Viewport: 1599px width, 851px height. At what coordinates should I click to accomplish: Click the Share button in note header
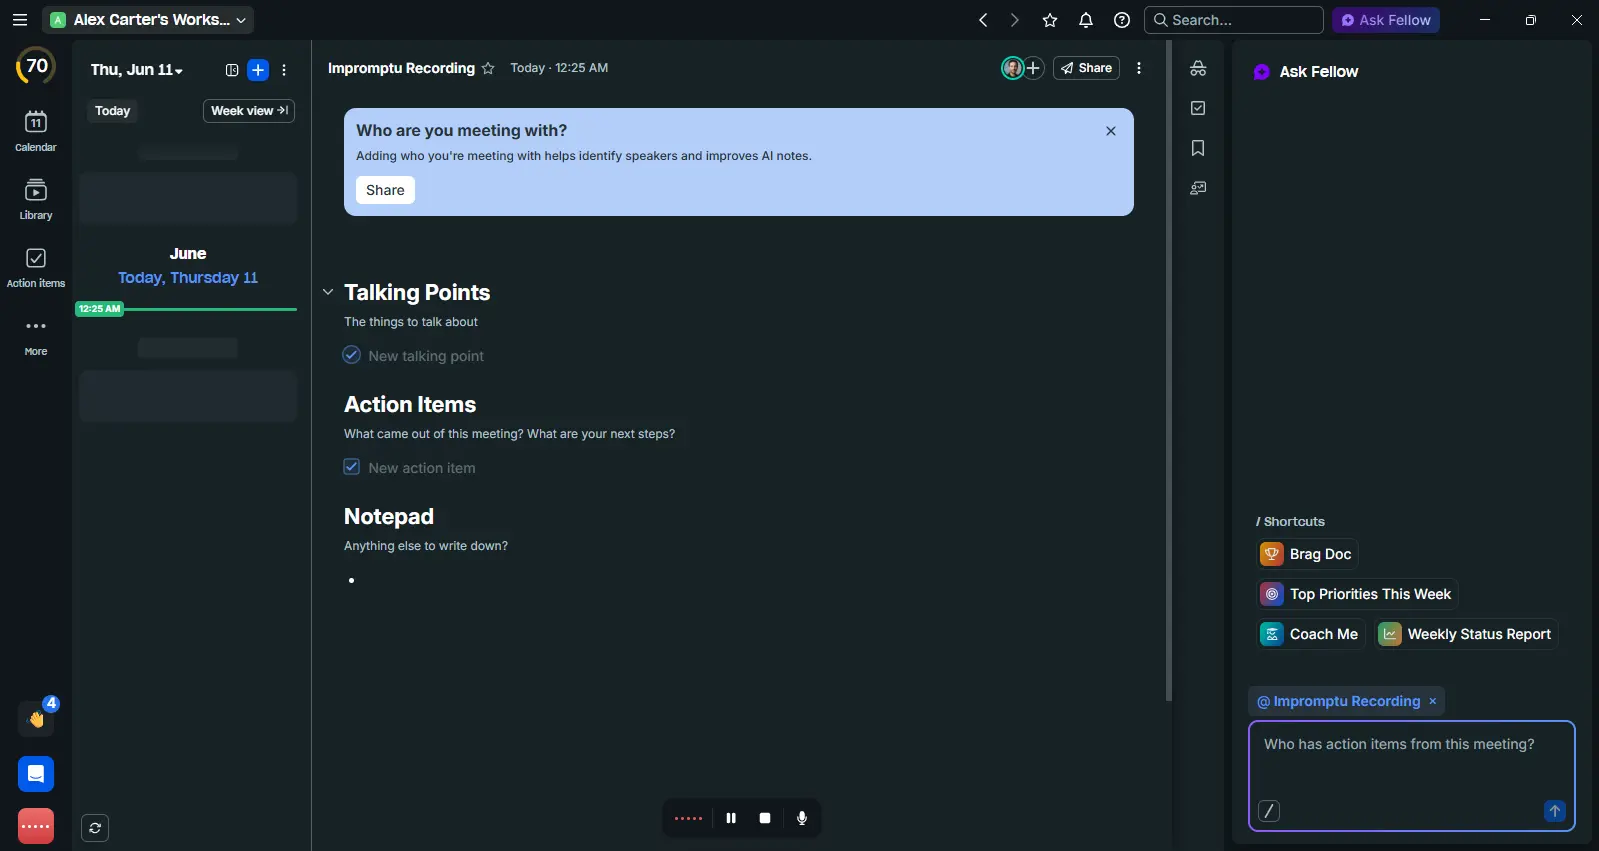[1086, 68]
